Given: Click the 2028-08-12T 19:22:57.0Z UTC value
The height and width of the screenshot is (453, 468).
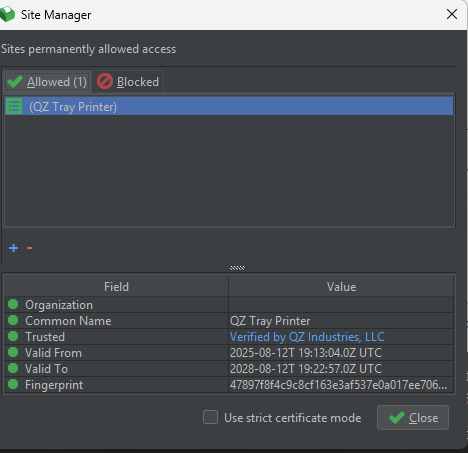Looking at the screenshot, I should click(341, 369).
